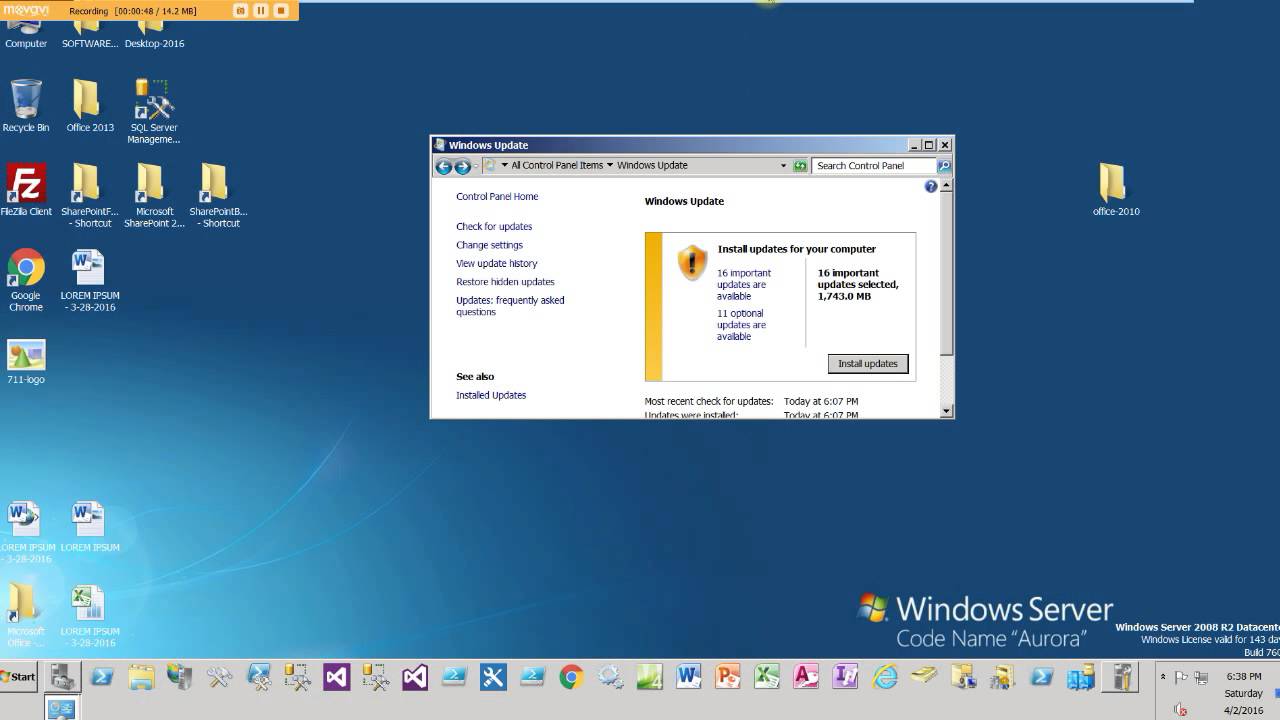
Task: Click yellow shield warning icon
Action: [692, 263]
